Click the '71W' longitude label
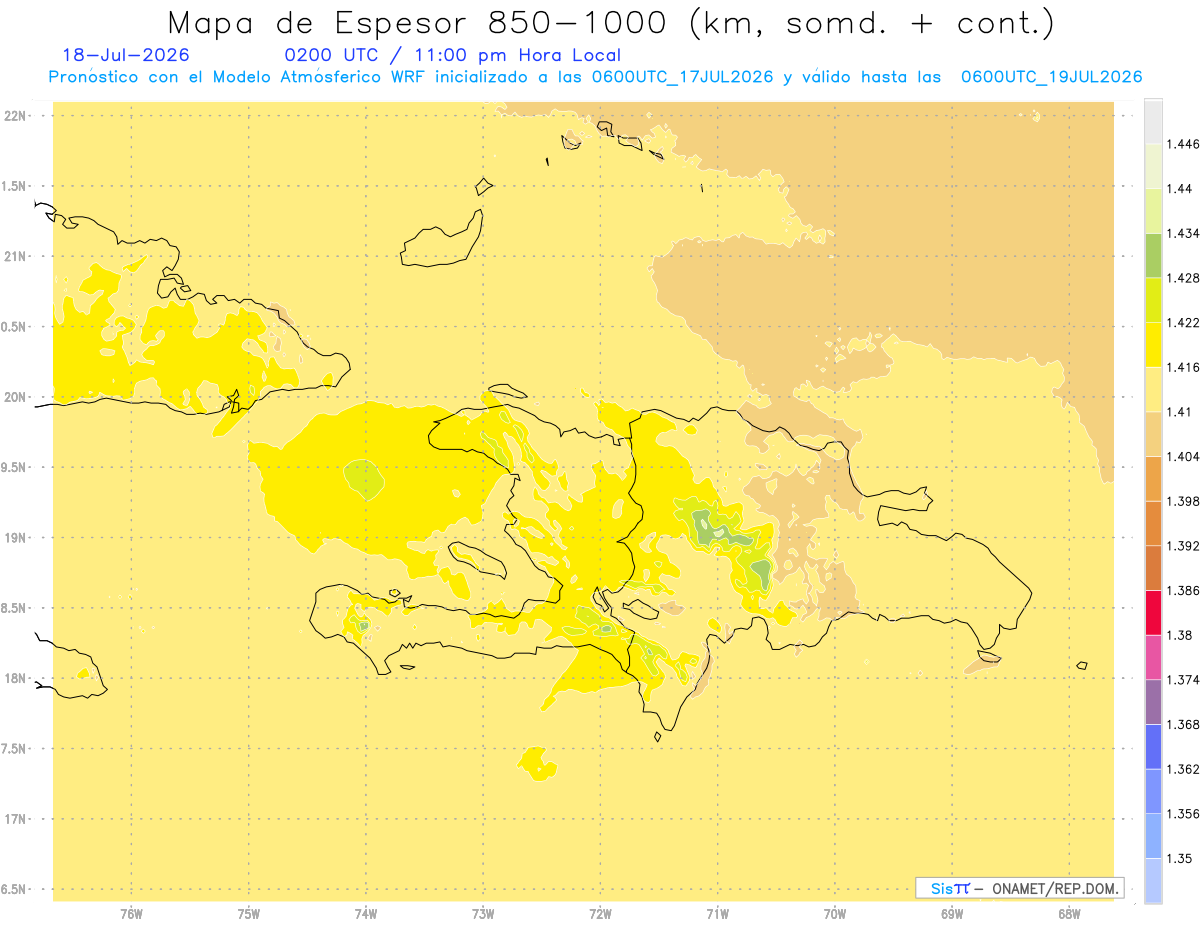Image resolution: width=1200 pixels, height=927 pixels. 717,913
